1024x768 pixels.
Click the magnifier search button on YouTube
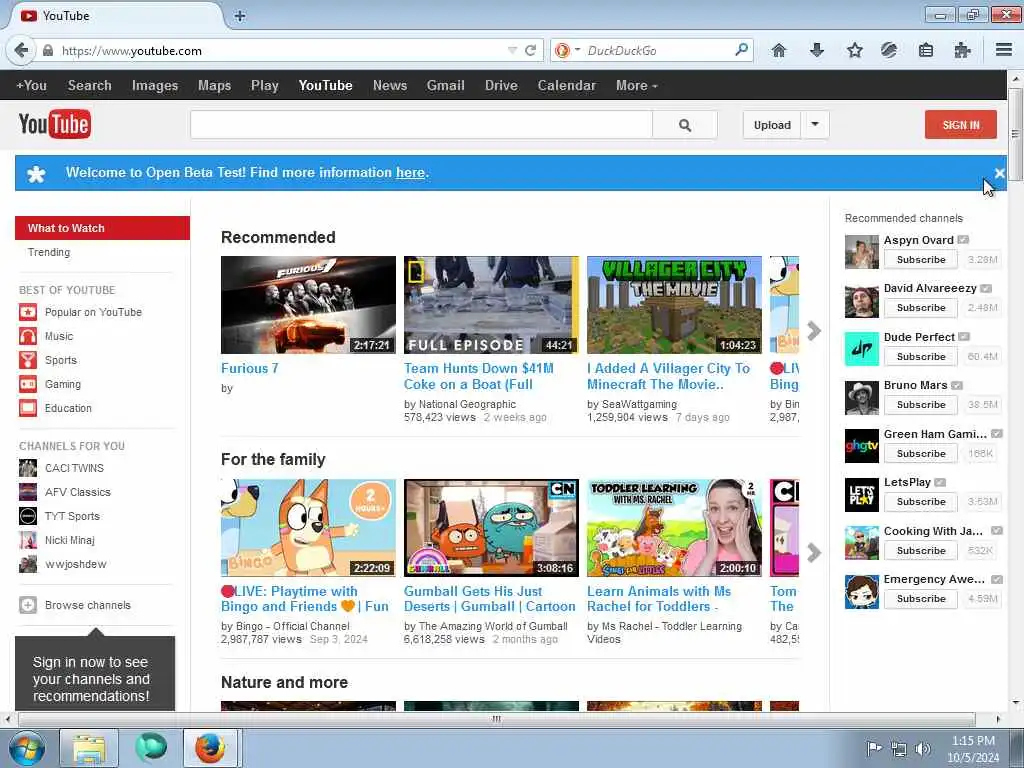click(x=684, y=125)
